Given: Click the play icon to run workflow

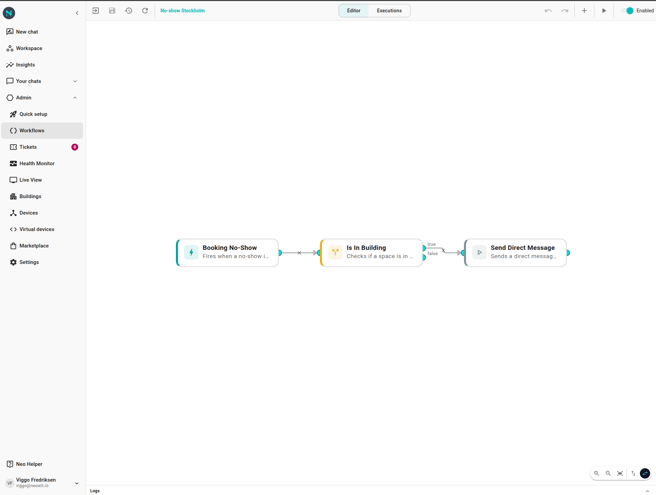Looking at the screenshot, I should (604, 10).
